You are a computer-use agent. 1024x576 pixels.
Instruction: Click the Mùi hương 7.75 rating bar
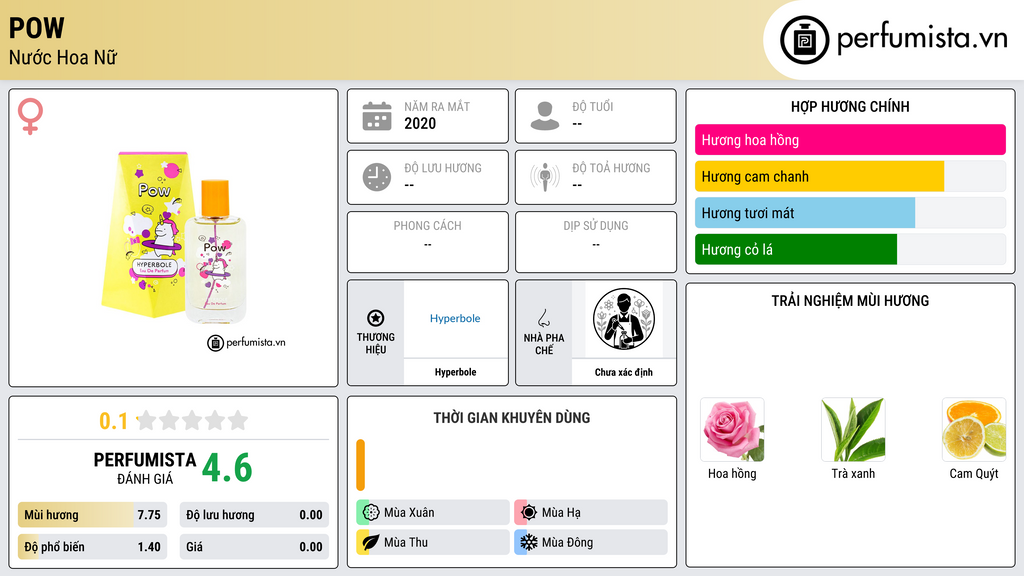(93, 515)
